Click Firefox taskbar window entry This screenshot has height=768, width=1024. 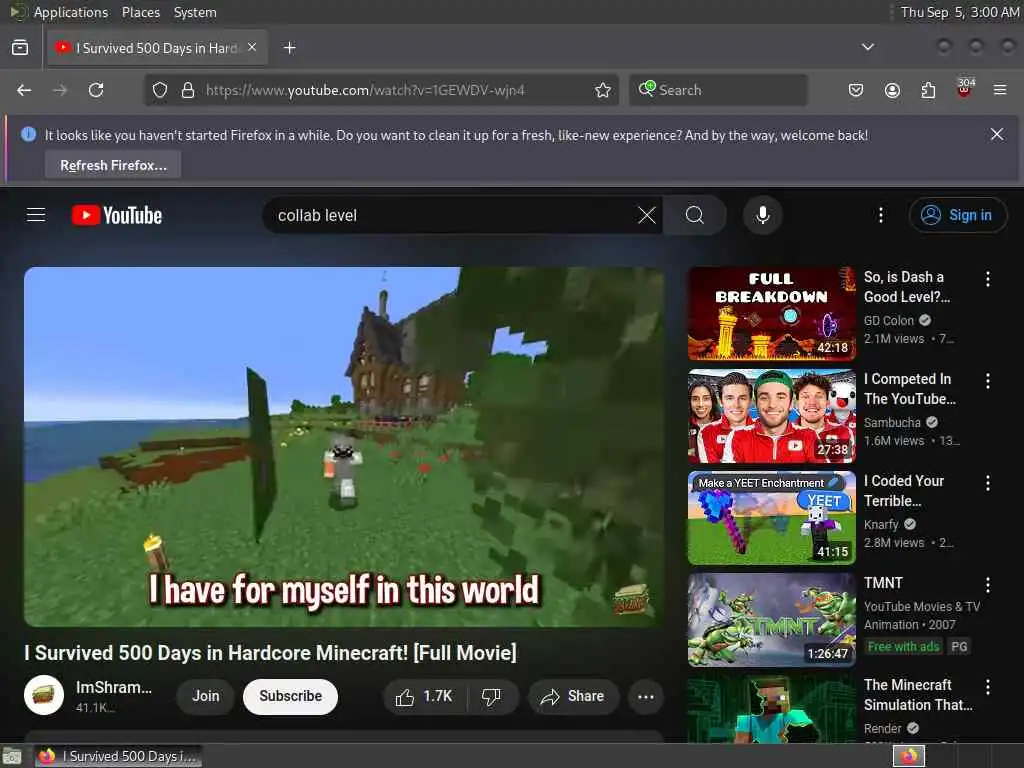118,756
